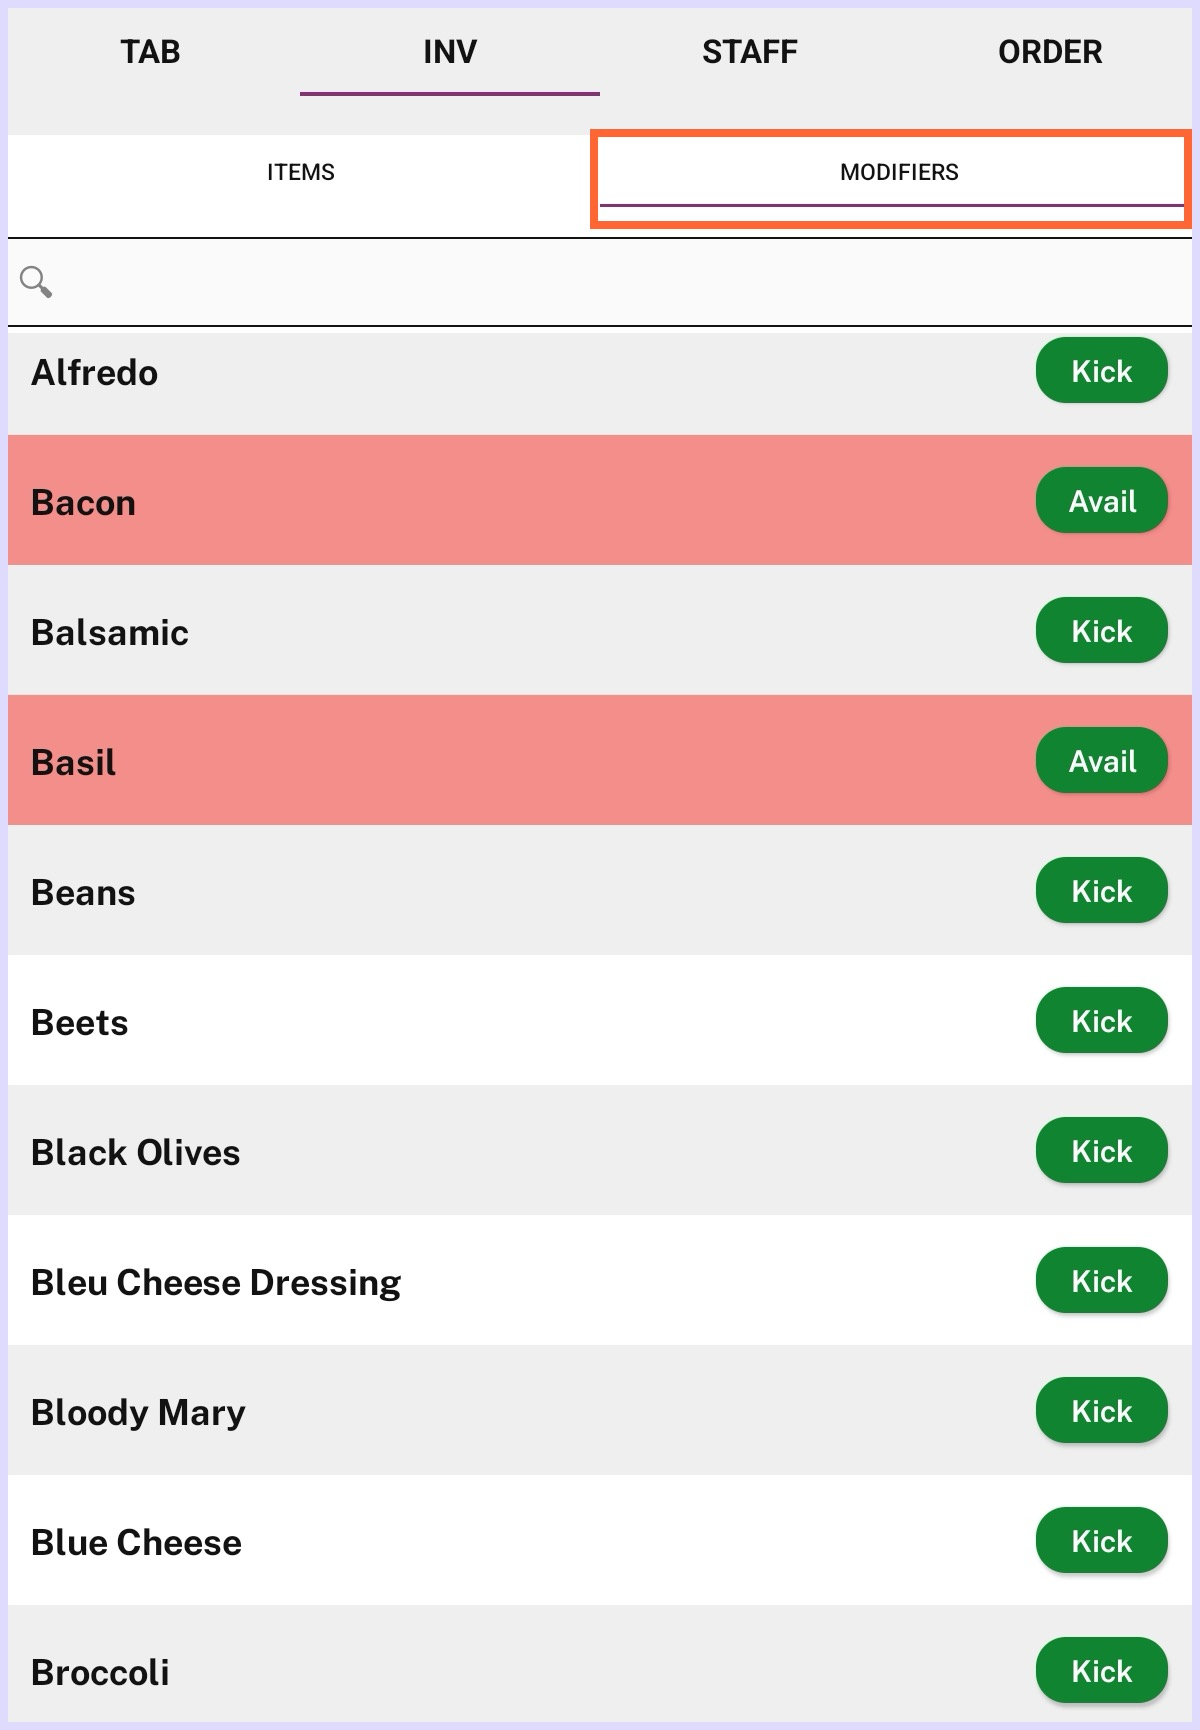
Task: Select the ITEMS sub-tab
Action: click(x=300, y=172)
